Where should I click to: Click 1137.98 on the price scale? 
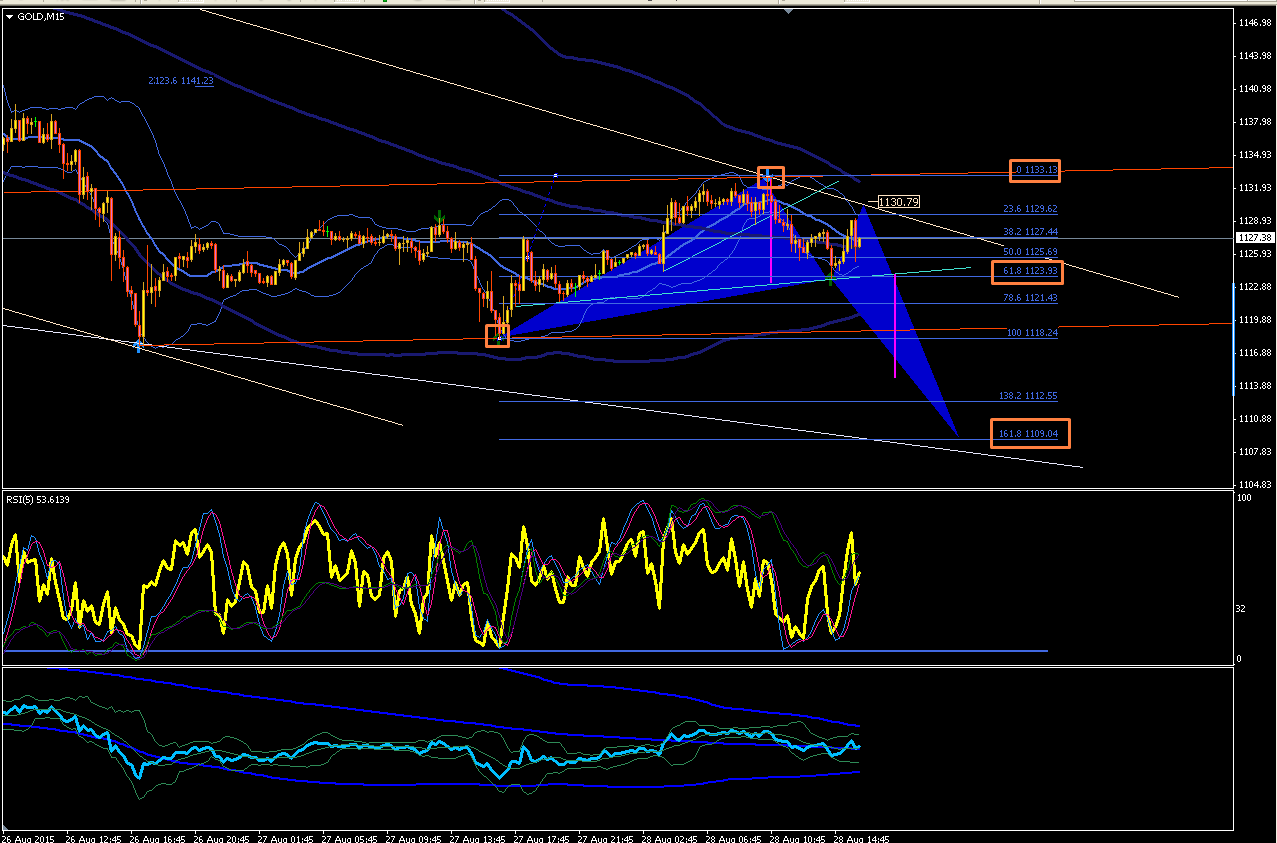(x=1255, y=122)
